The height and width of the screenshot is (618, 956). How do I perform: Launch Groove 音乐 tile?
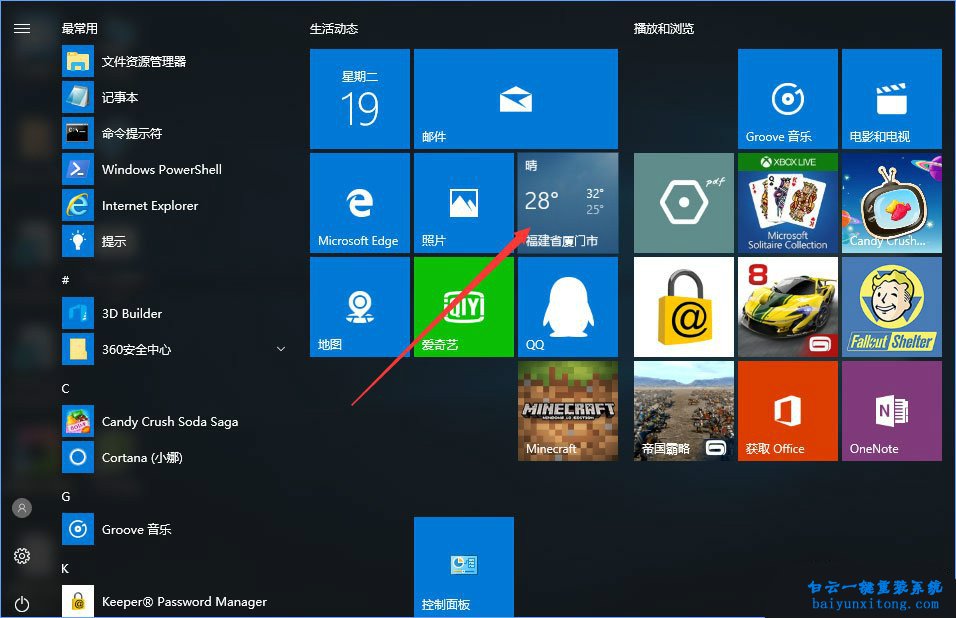click(787, 97)
